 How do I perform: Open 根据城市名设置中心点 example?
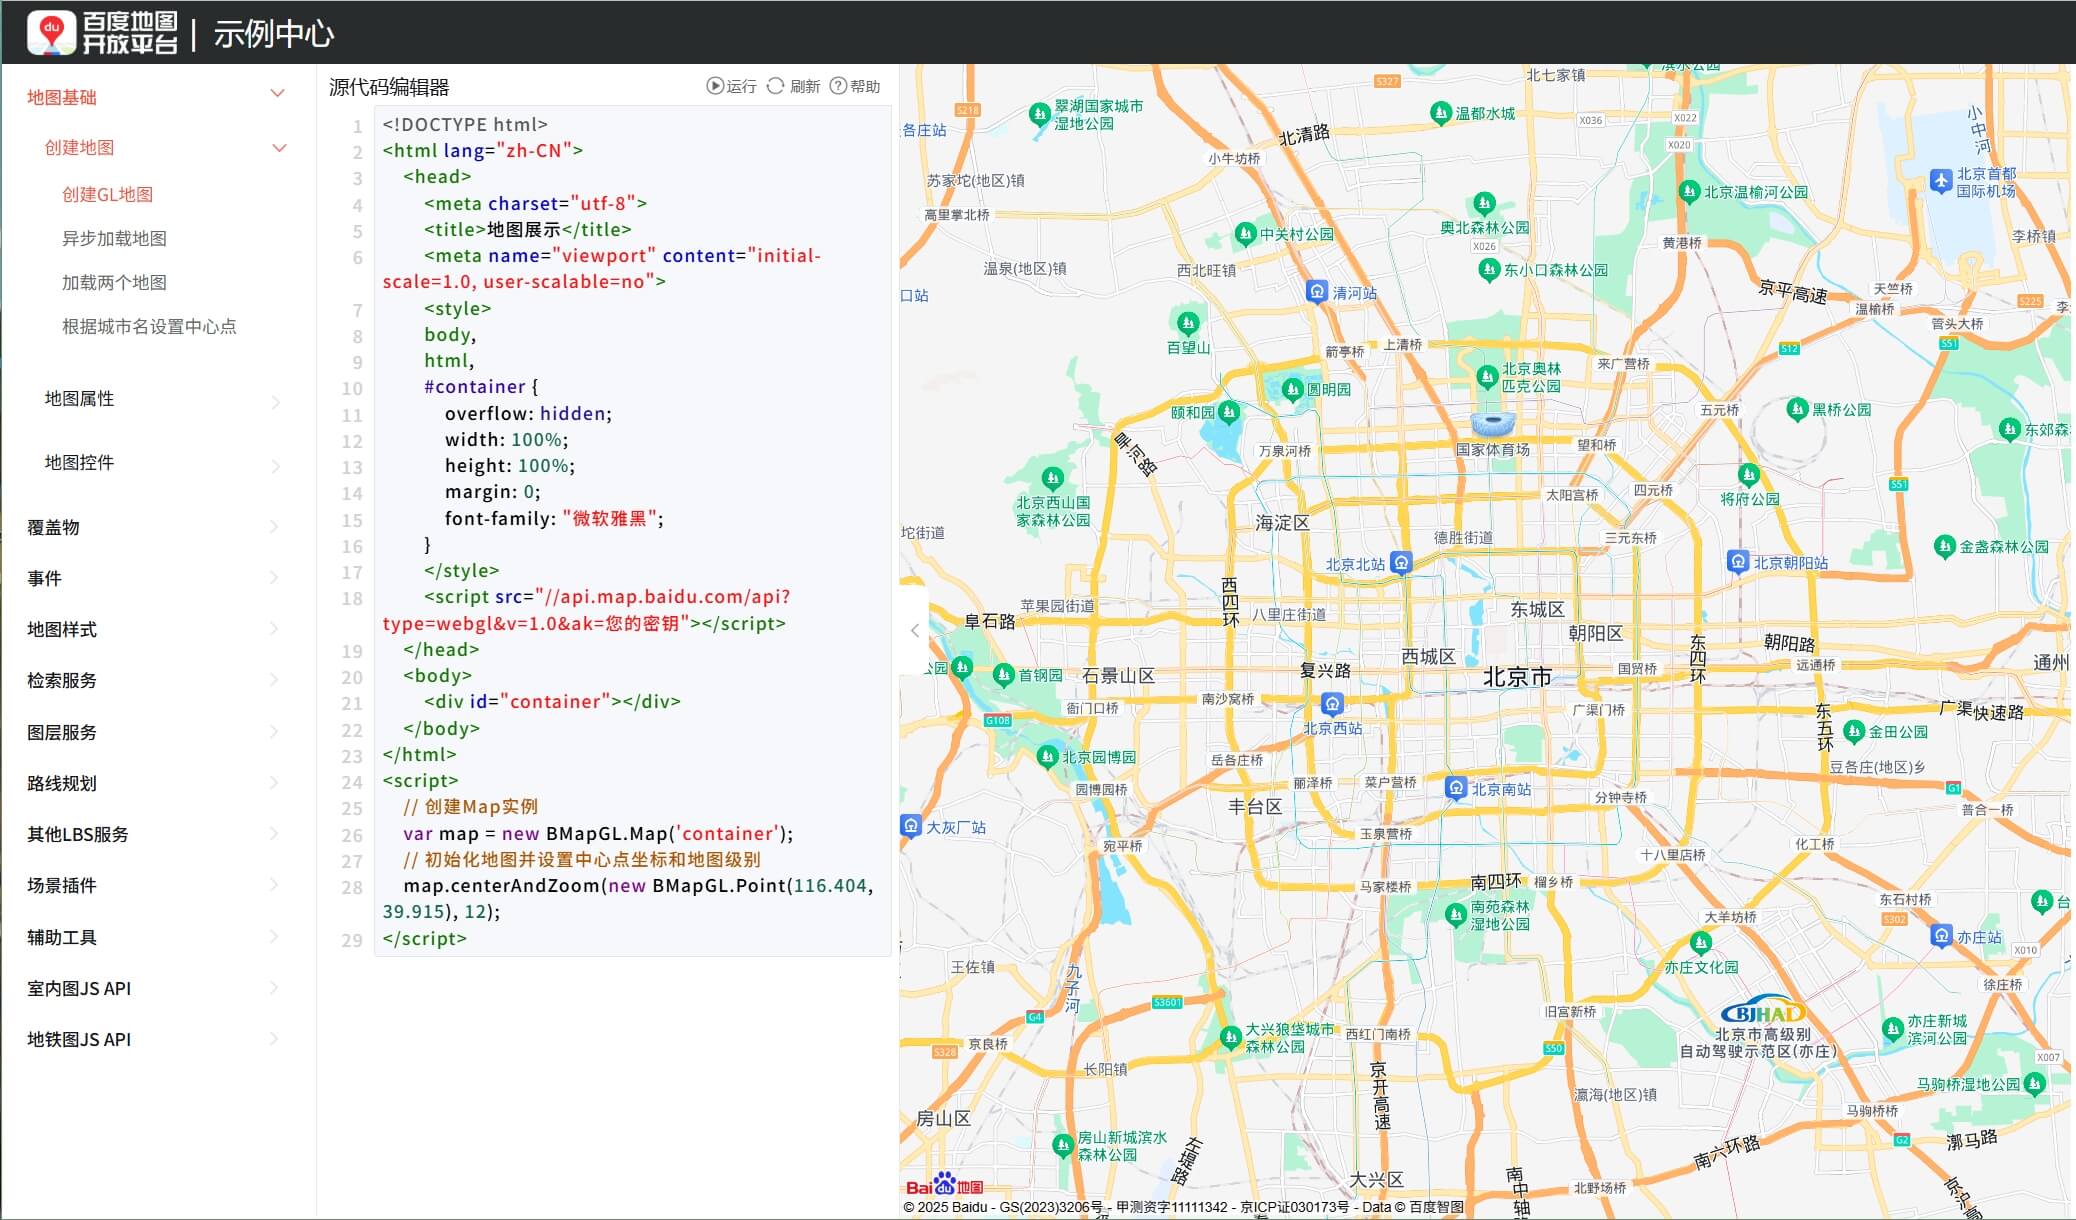[x=150, y=327]
